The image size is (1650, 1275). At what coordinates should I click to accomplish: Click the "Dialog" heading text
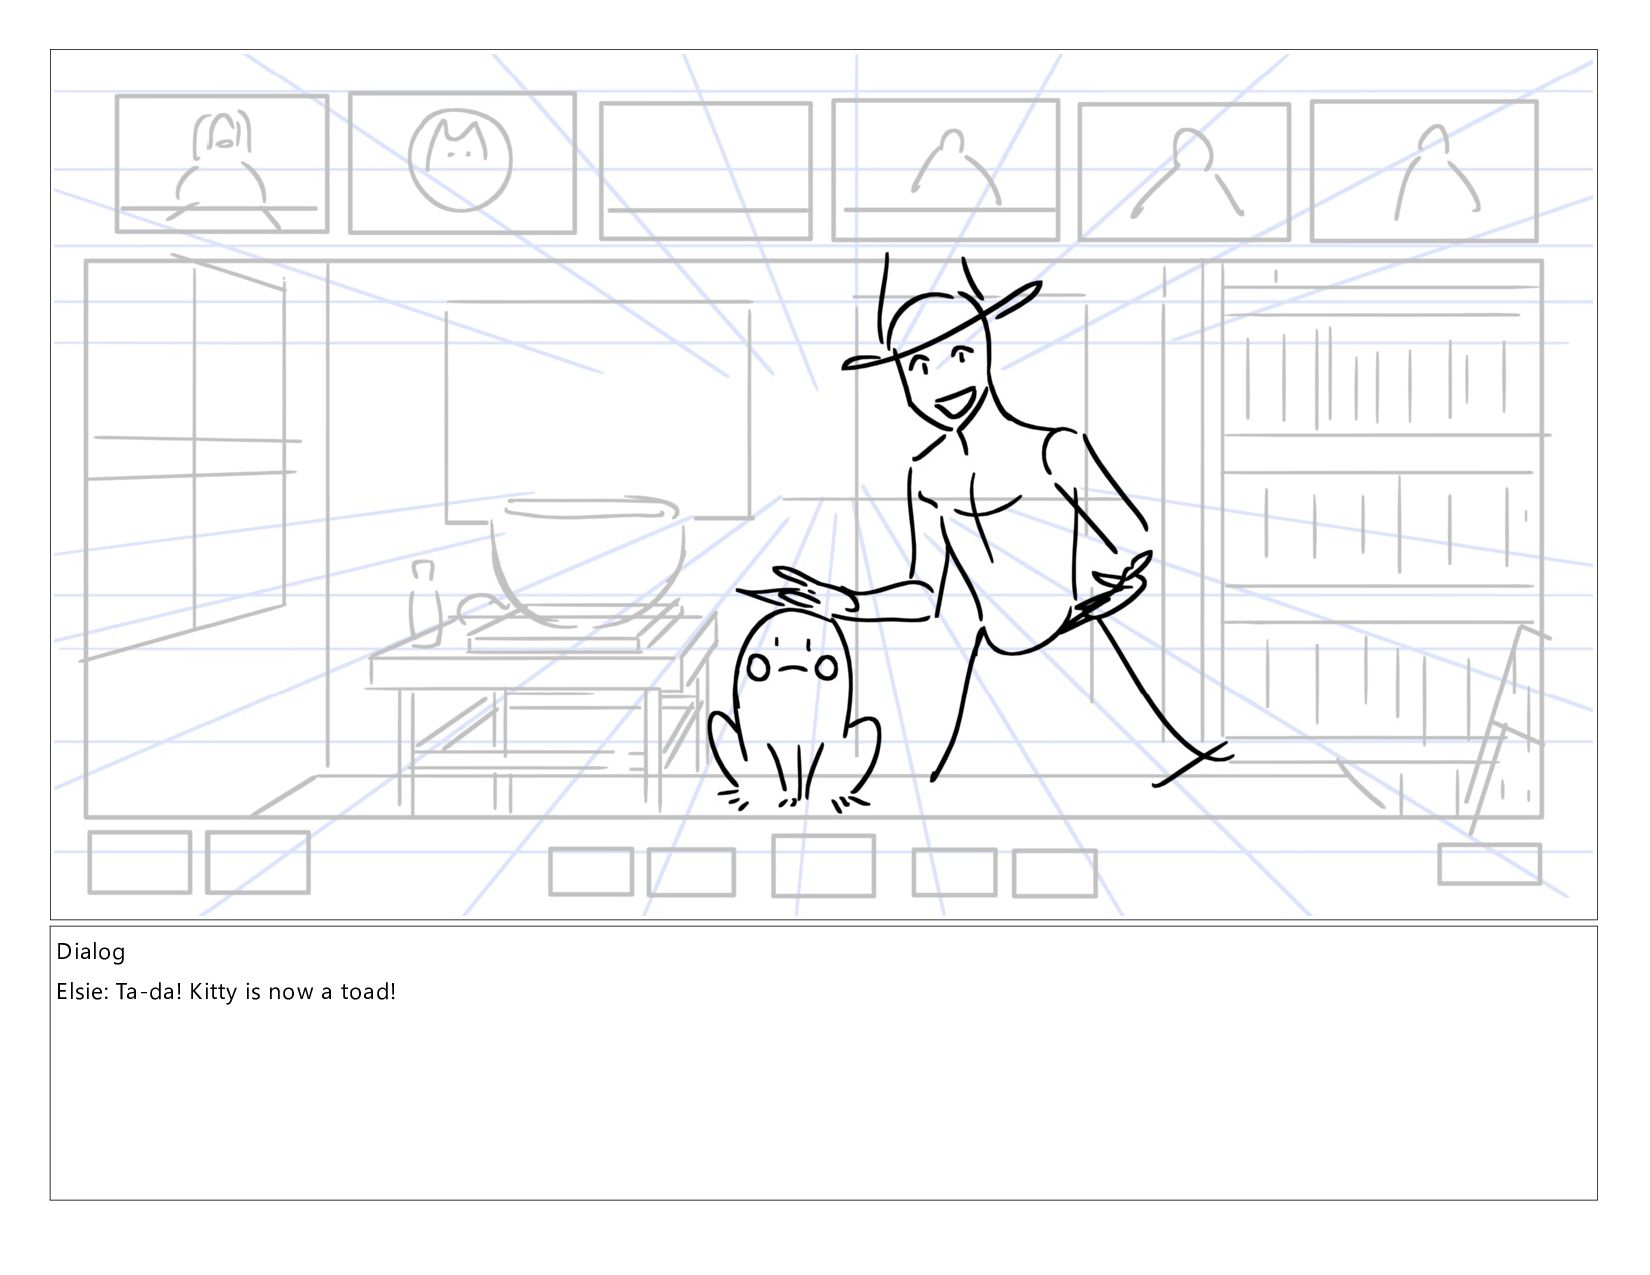(x=90, y=951)
